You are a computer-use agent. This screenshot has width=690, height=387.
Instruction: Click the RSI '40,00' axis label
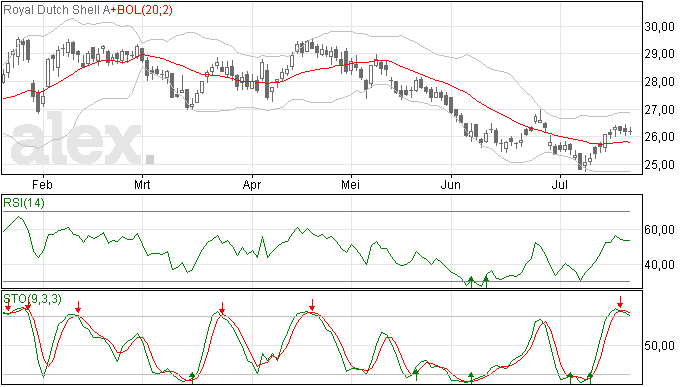pos(660,265)
